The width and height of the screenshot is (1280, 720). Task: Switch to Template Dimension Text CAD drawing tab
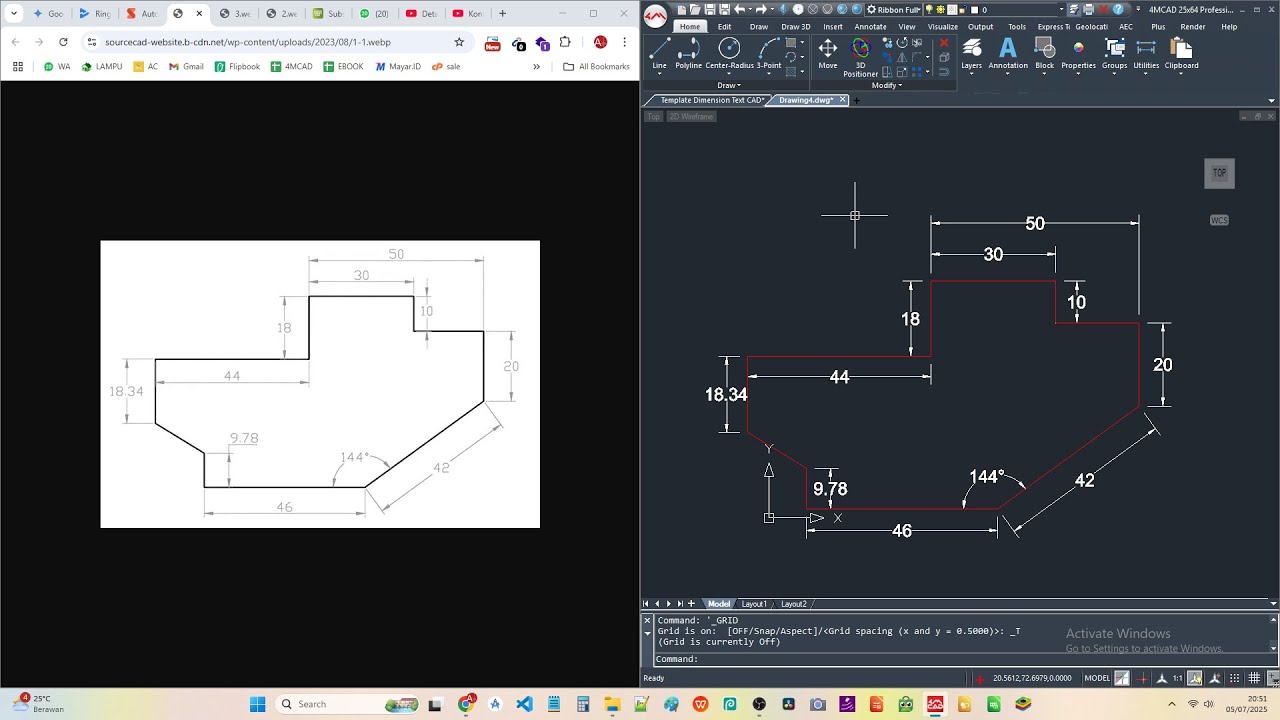click(710, 100)
